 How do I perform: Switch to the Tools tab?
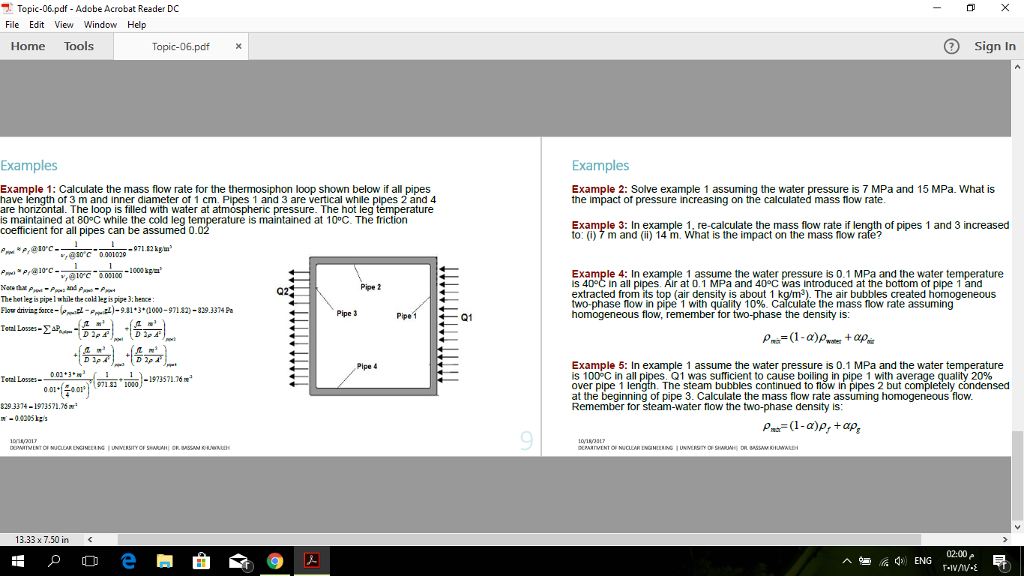[79, 46]
